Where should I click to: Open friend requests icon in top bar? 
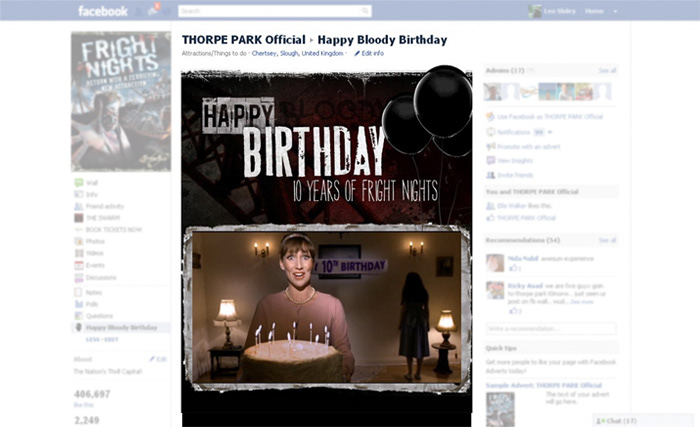click(x=140, y=11)
